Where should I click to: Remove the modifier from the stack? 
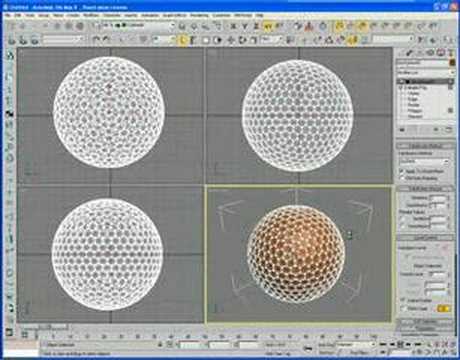pyautogui.click(x=436, y=129)
